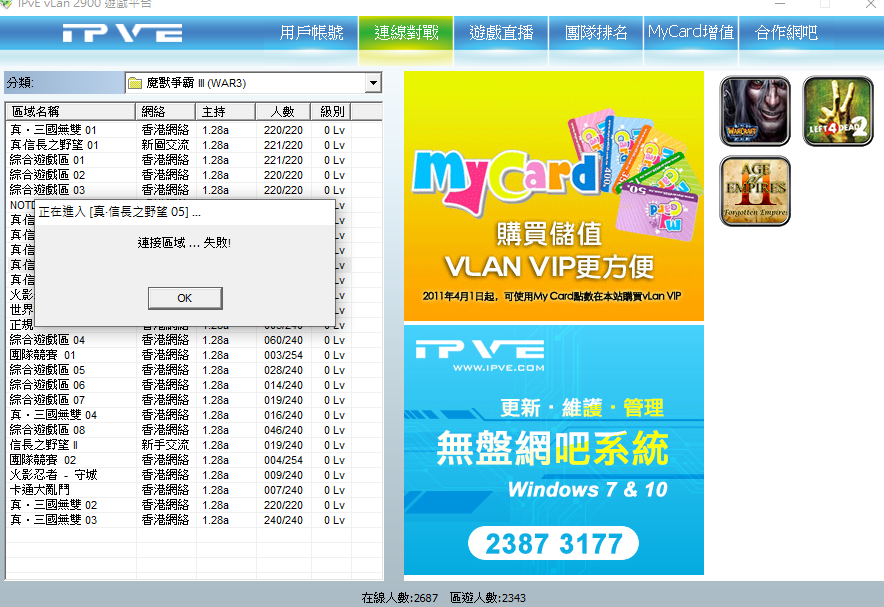Screen dimensions: 884x607
Task: Launch the Warcraft III game icon
Action: pyautogui.click(x=755, y=111)
